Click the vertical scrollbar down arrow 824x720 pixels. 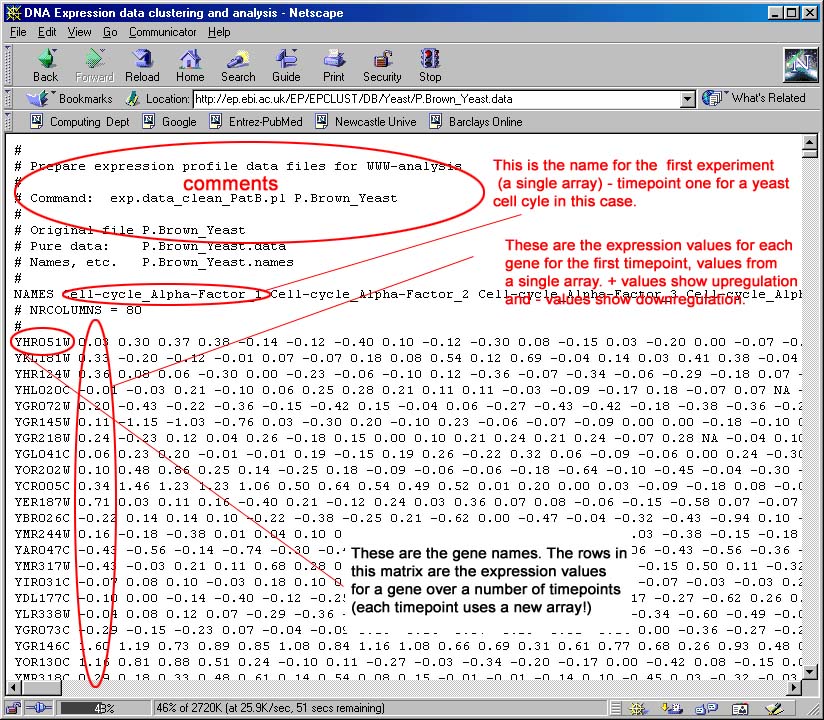809,688
